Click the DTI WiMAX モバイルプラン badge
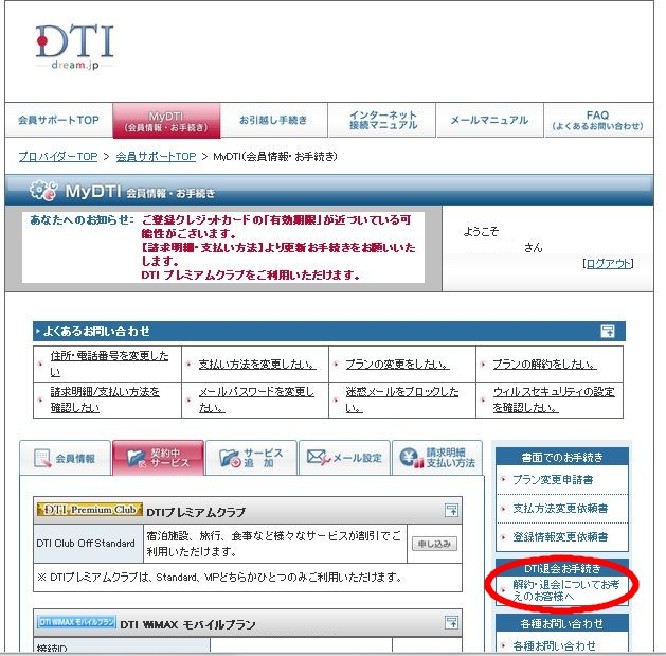Viewport: 666px width, 656px height. coord(77,623)
